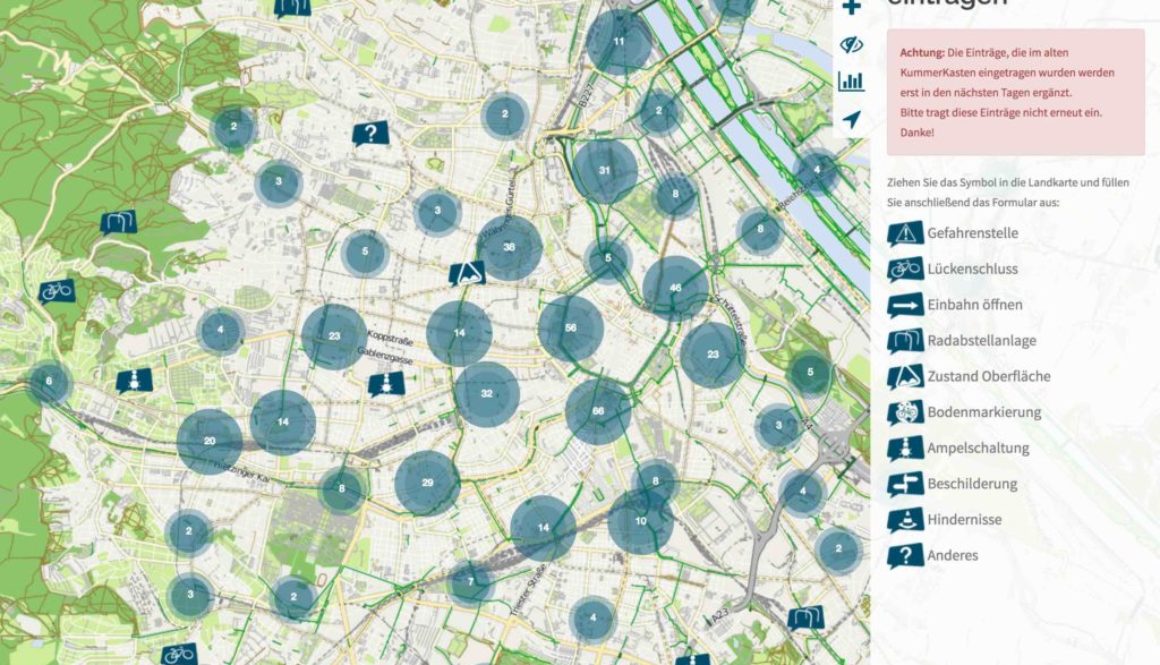
Task: Expand the cluster marker showing 56
Action: [x=570, y=328]
